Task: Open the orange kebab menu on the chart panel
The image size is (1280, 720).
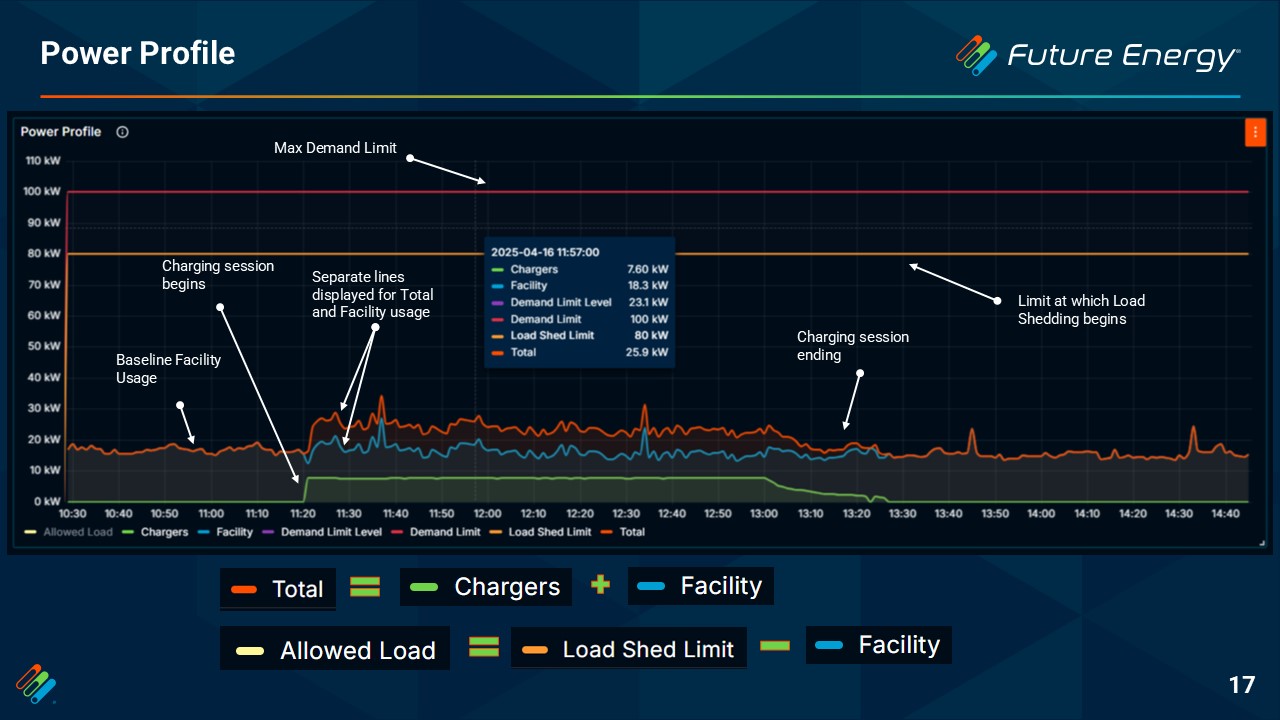Action: tap(1255, 132)
